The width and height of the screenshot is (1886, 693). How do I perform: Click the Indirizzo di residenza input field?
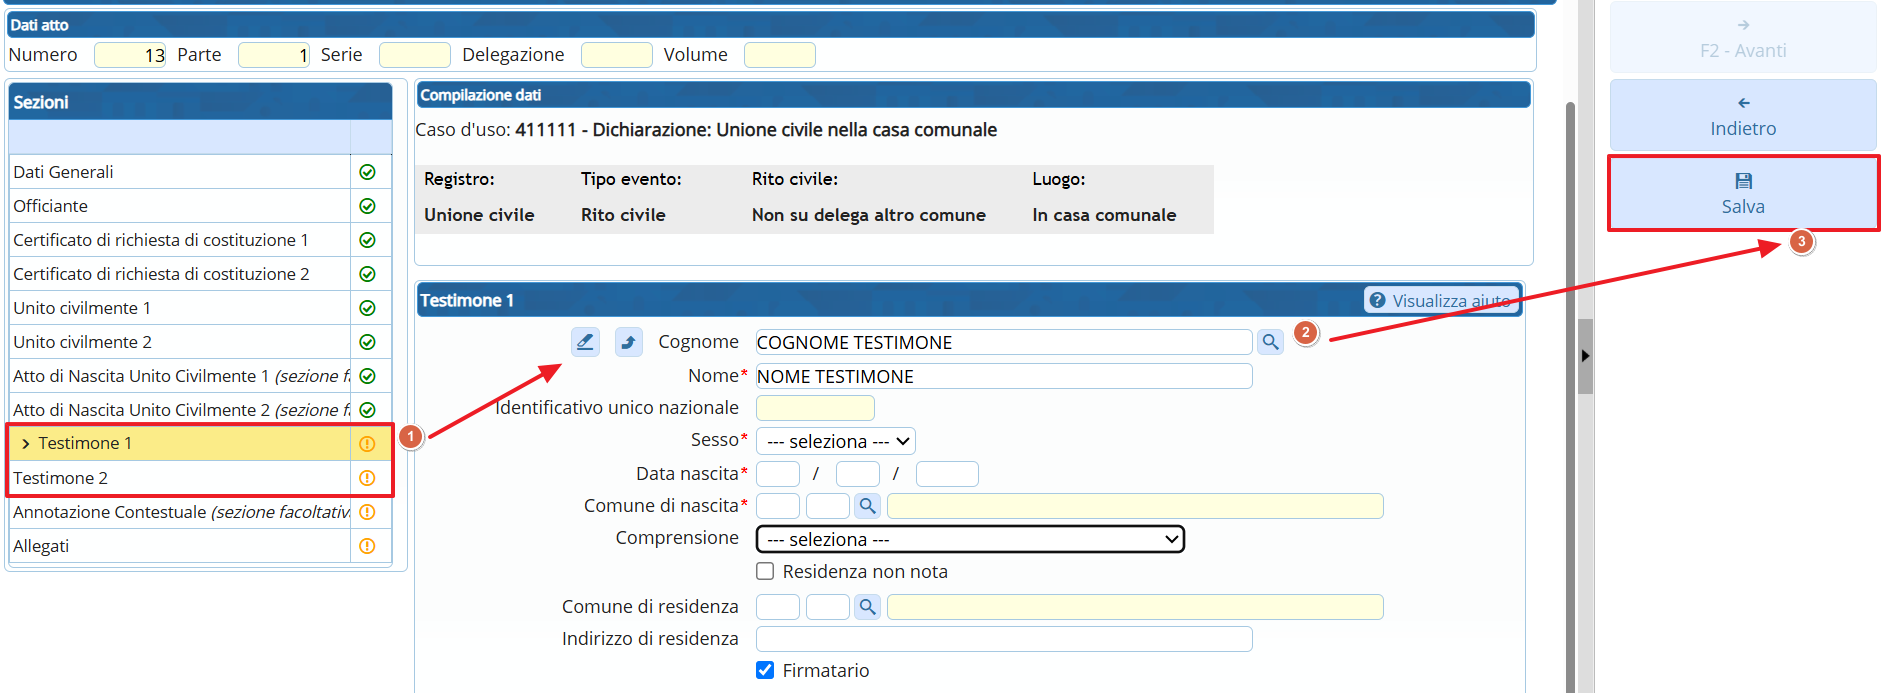click(1003, 639)
